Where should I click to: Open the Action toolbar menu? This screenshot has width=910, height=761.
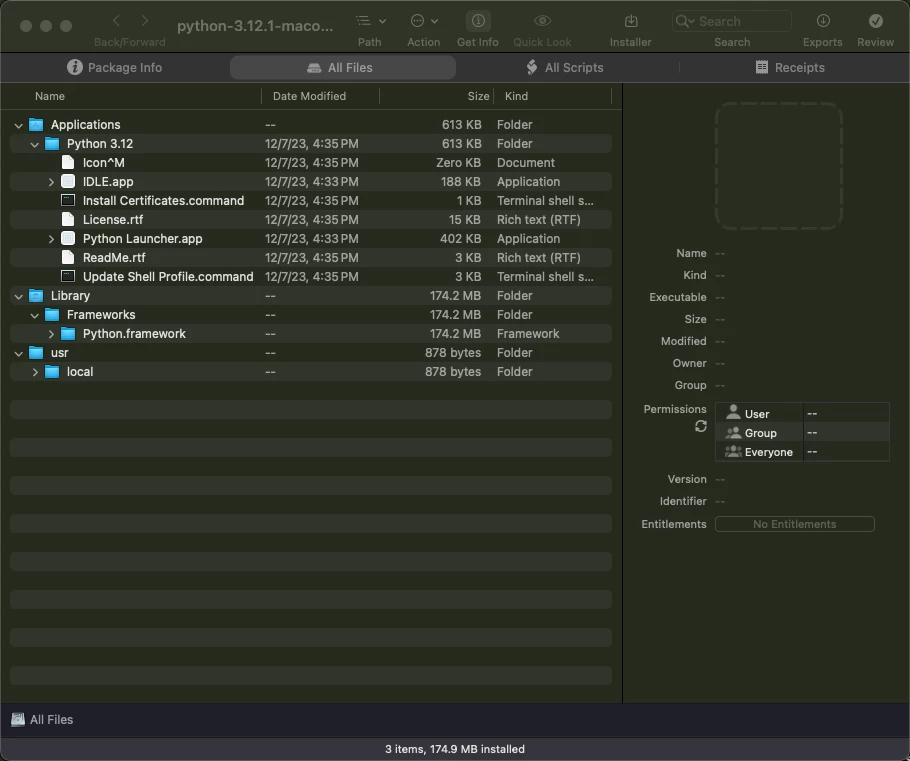424,21
